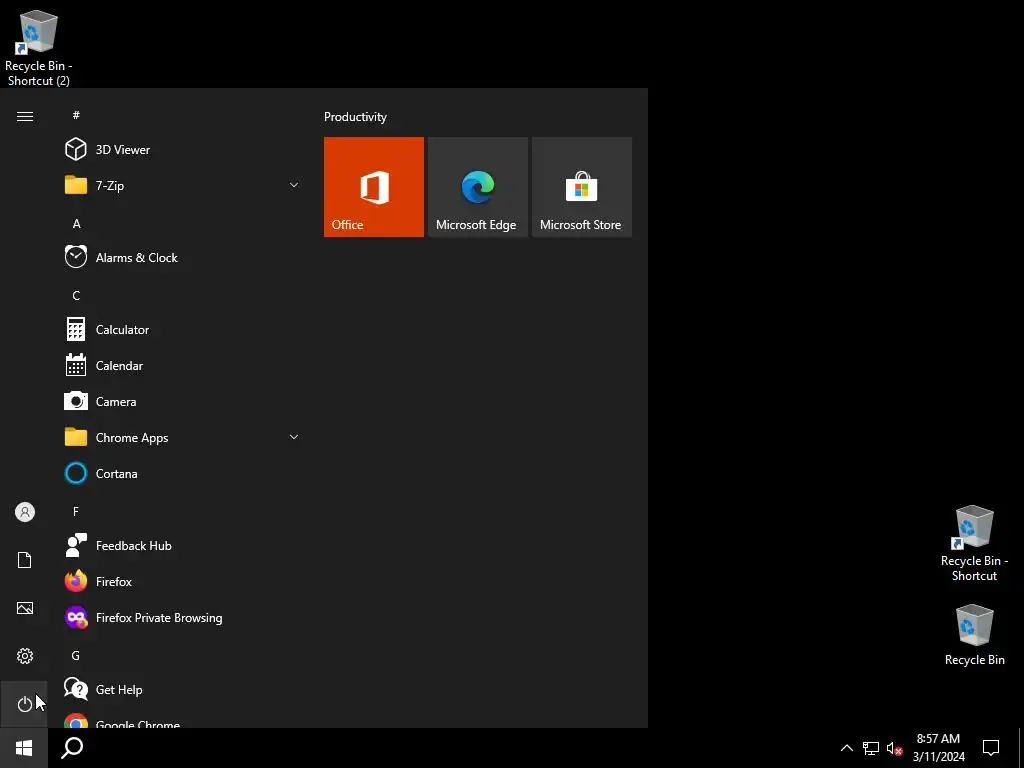Open the Get Help app
The image size is (1024, 768).
pos(183,689)
